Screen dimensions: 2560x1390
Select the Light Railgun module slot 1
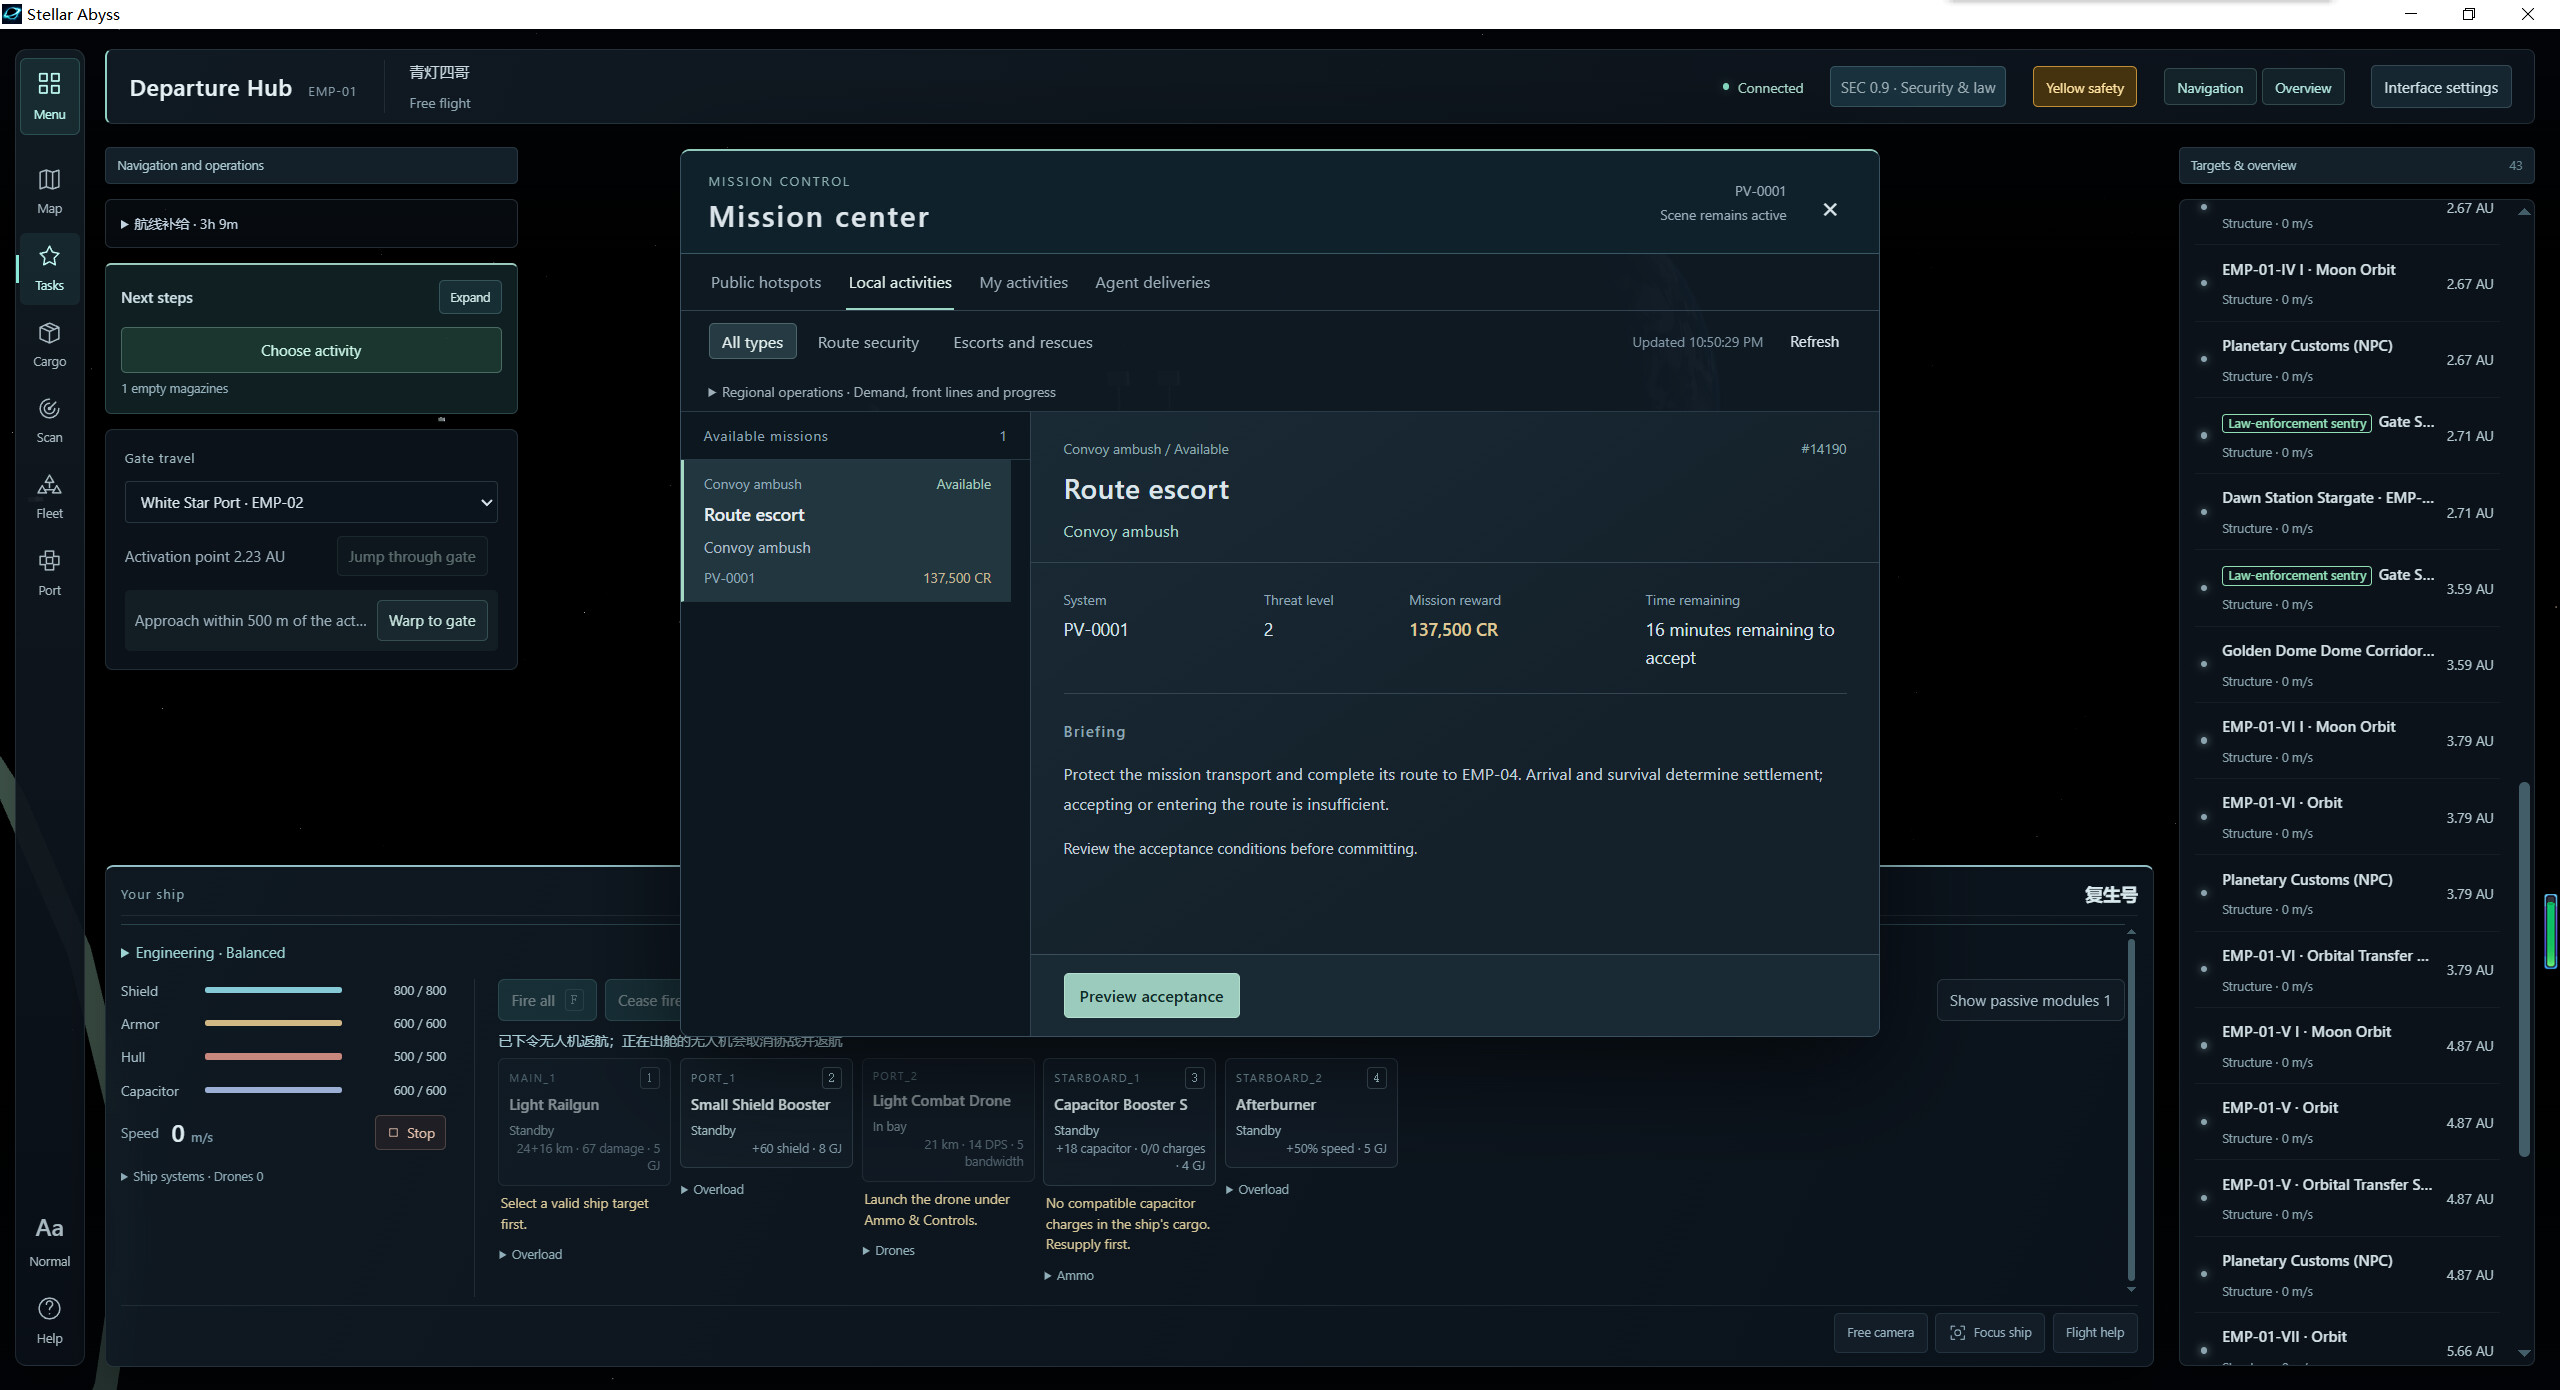coord(584,1120)
